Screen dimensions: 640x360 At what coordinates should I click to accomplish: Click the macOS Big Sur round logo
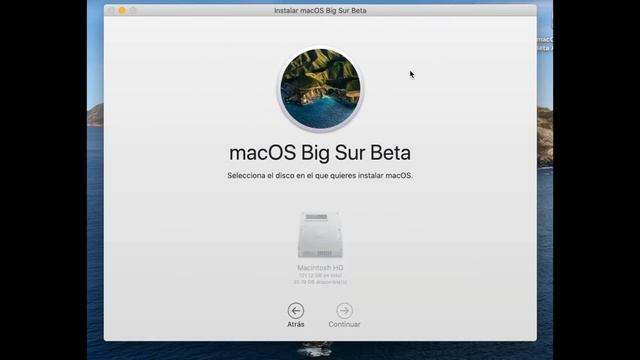tap(320, 89)
